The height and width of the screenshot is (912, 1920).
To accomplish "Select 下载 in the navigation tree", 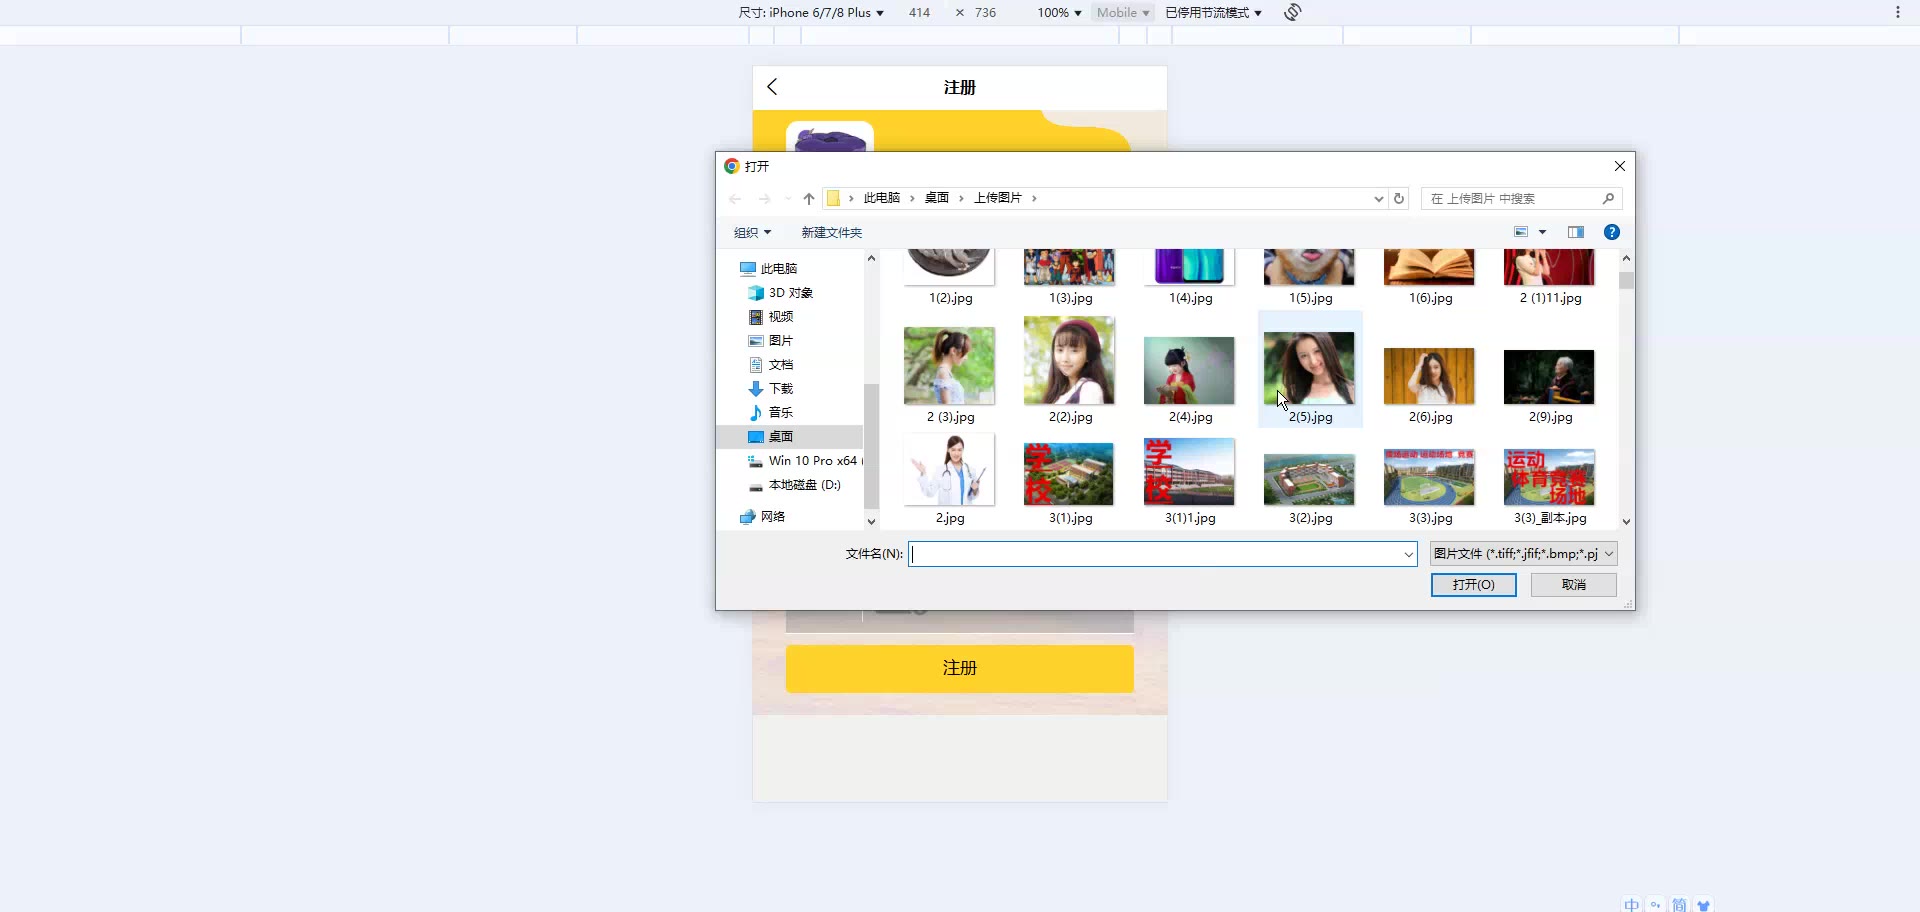I will click(x=780, y=389).
